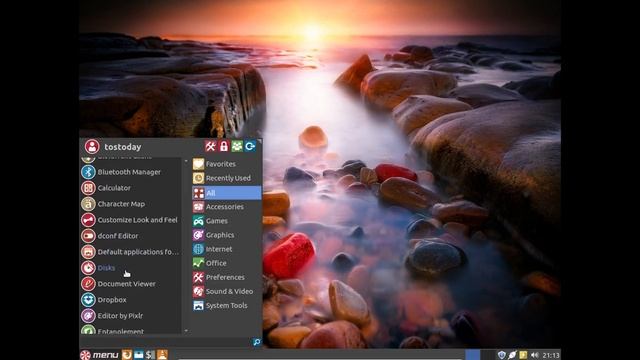
Task: Open Default applications entry
Action: pyautogui.click(x=130, y=252)
